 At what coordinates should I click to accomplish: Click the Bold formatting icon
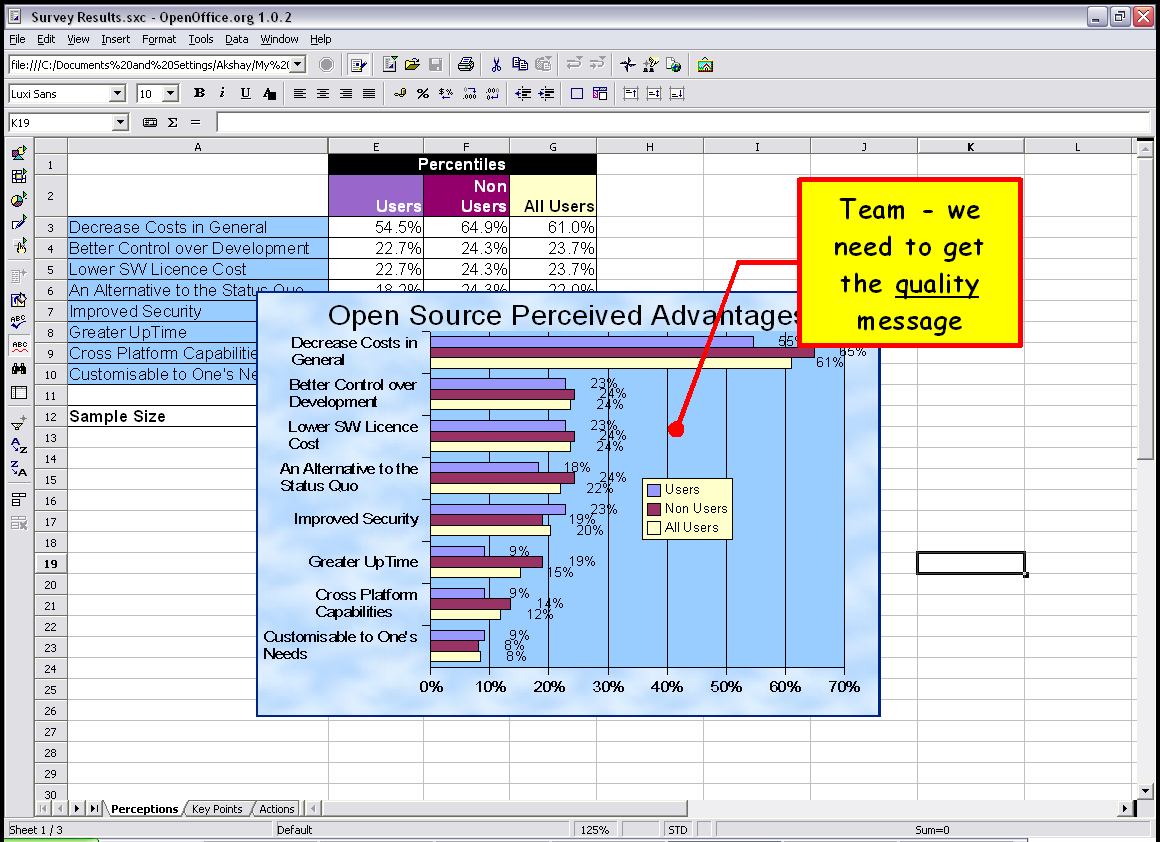coord(199,93)
